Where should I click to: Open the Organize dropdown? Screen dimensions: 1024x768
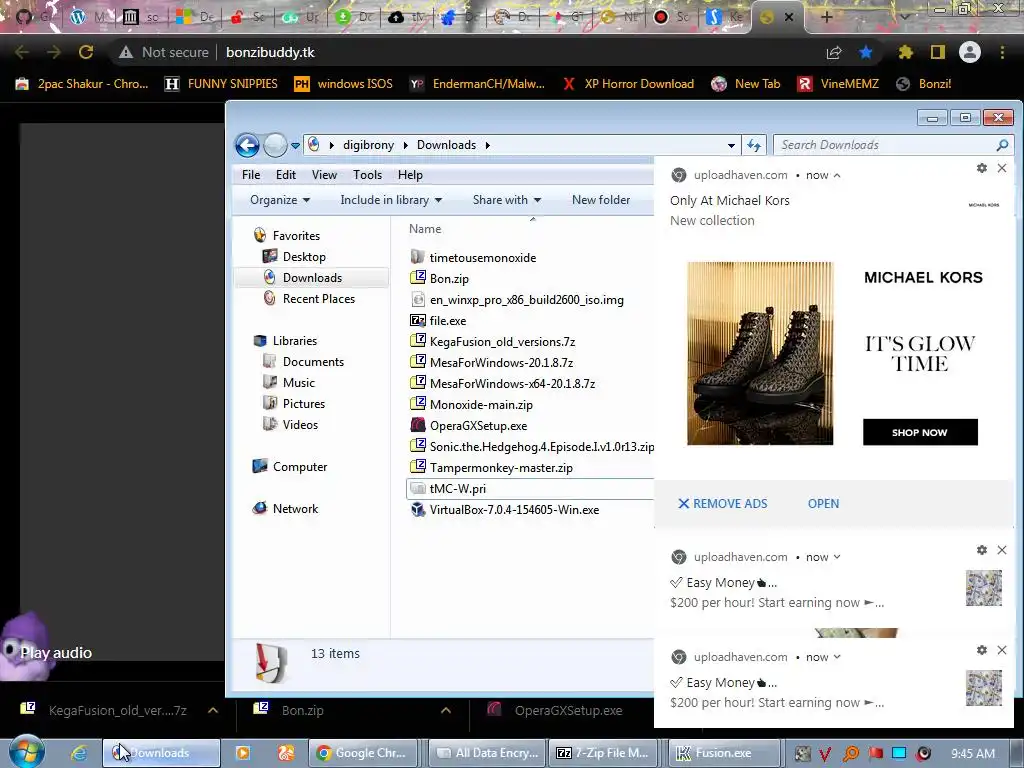(x=280, y=200)
